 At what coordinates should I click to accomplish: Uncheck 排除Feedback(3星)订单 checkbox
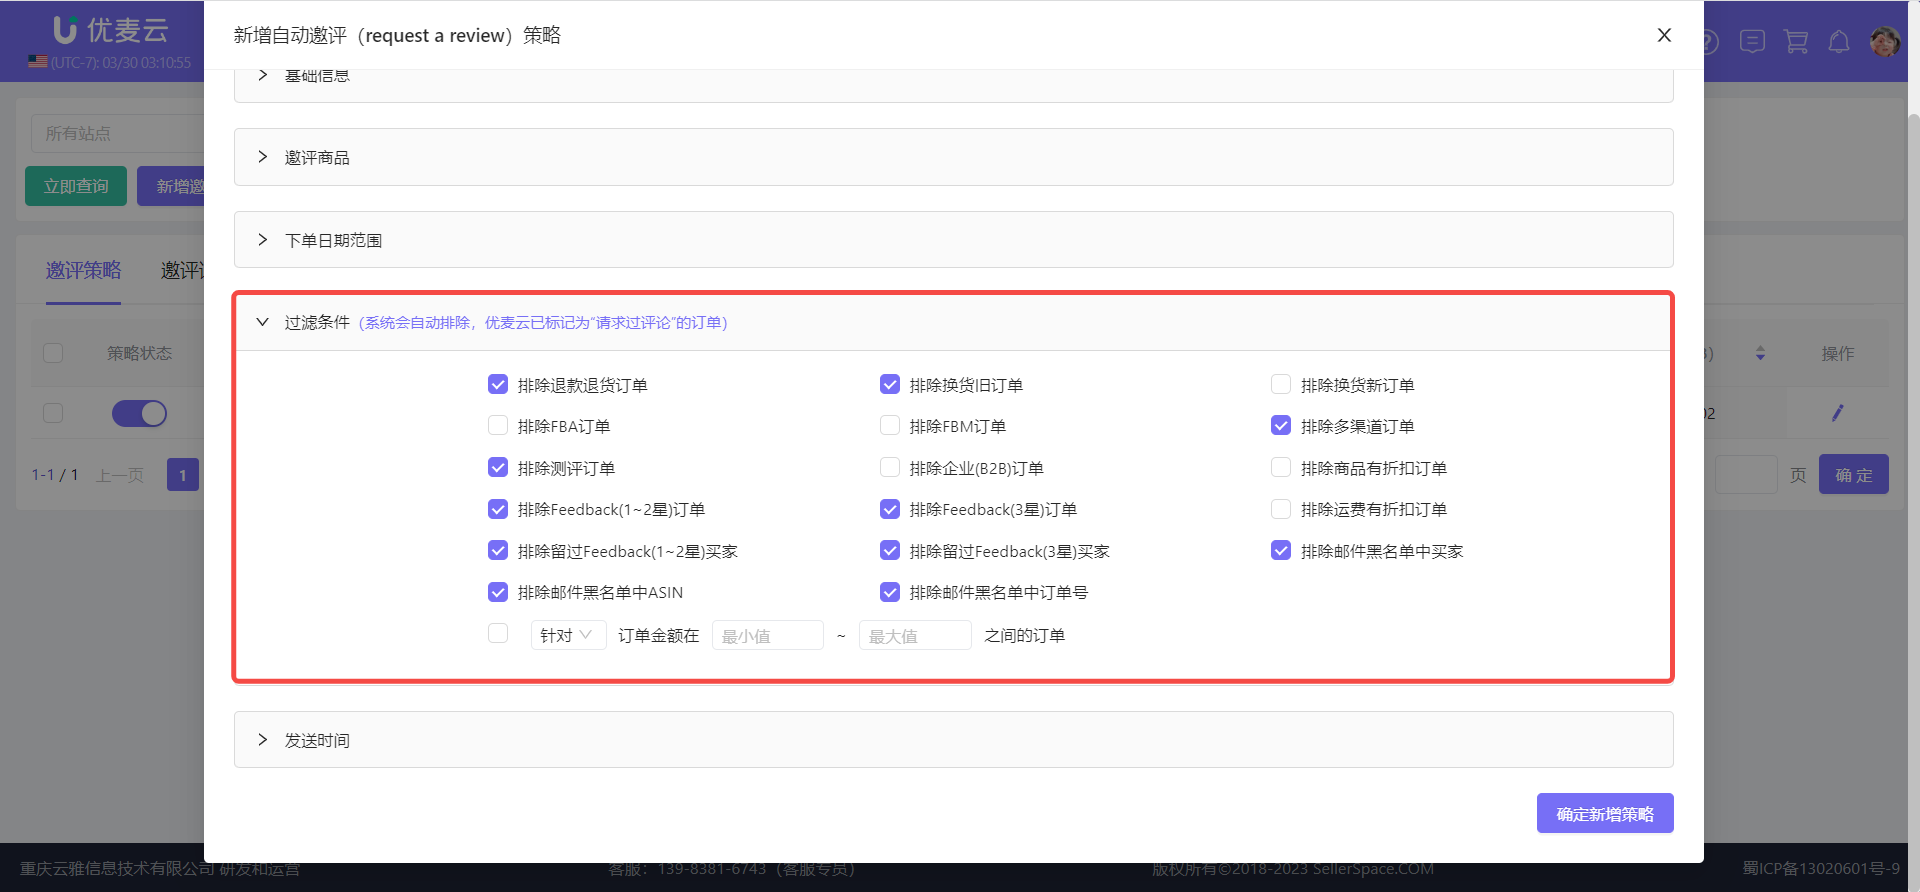(890, 509)
